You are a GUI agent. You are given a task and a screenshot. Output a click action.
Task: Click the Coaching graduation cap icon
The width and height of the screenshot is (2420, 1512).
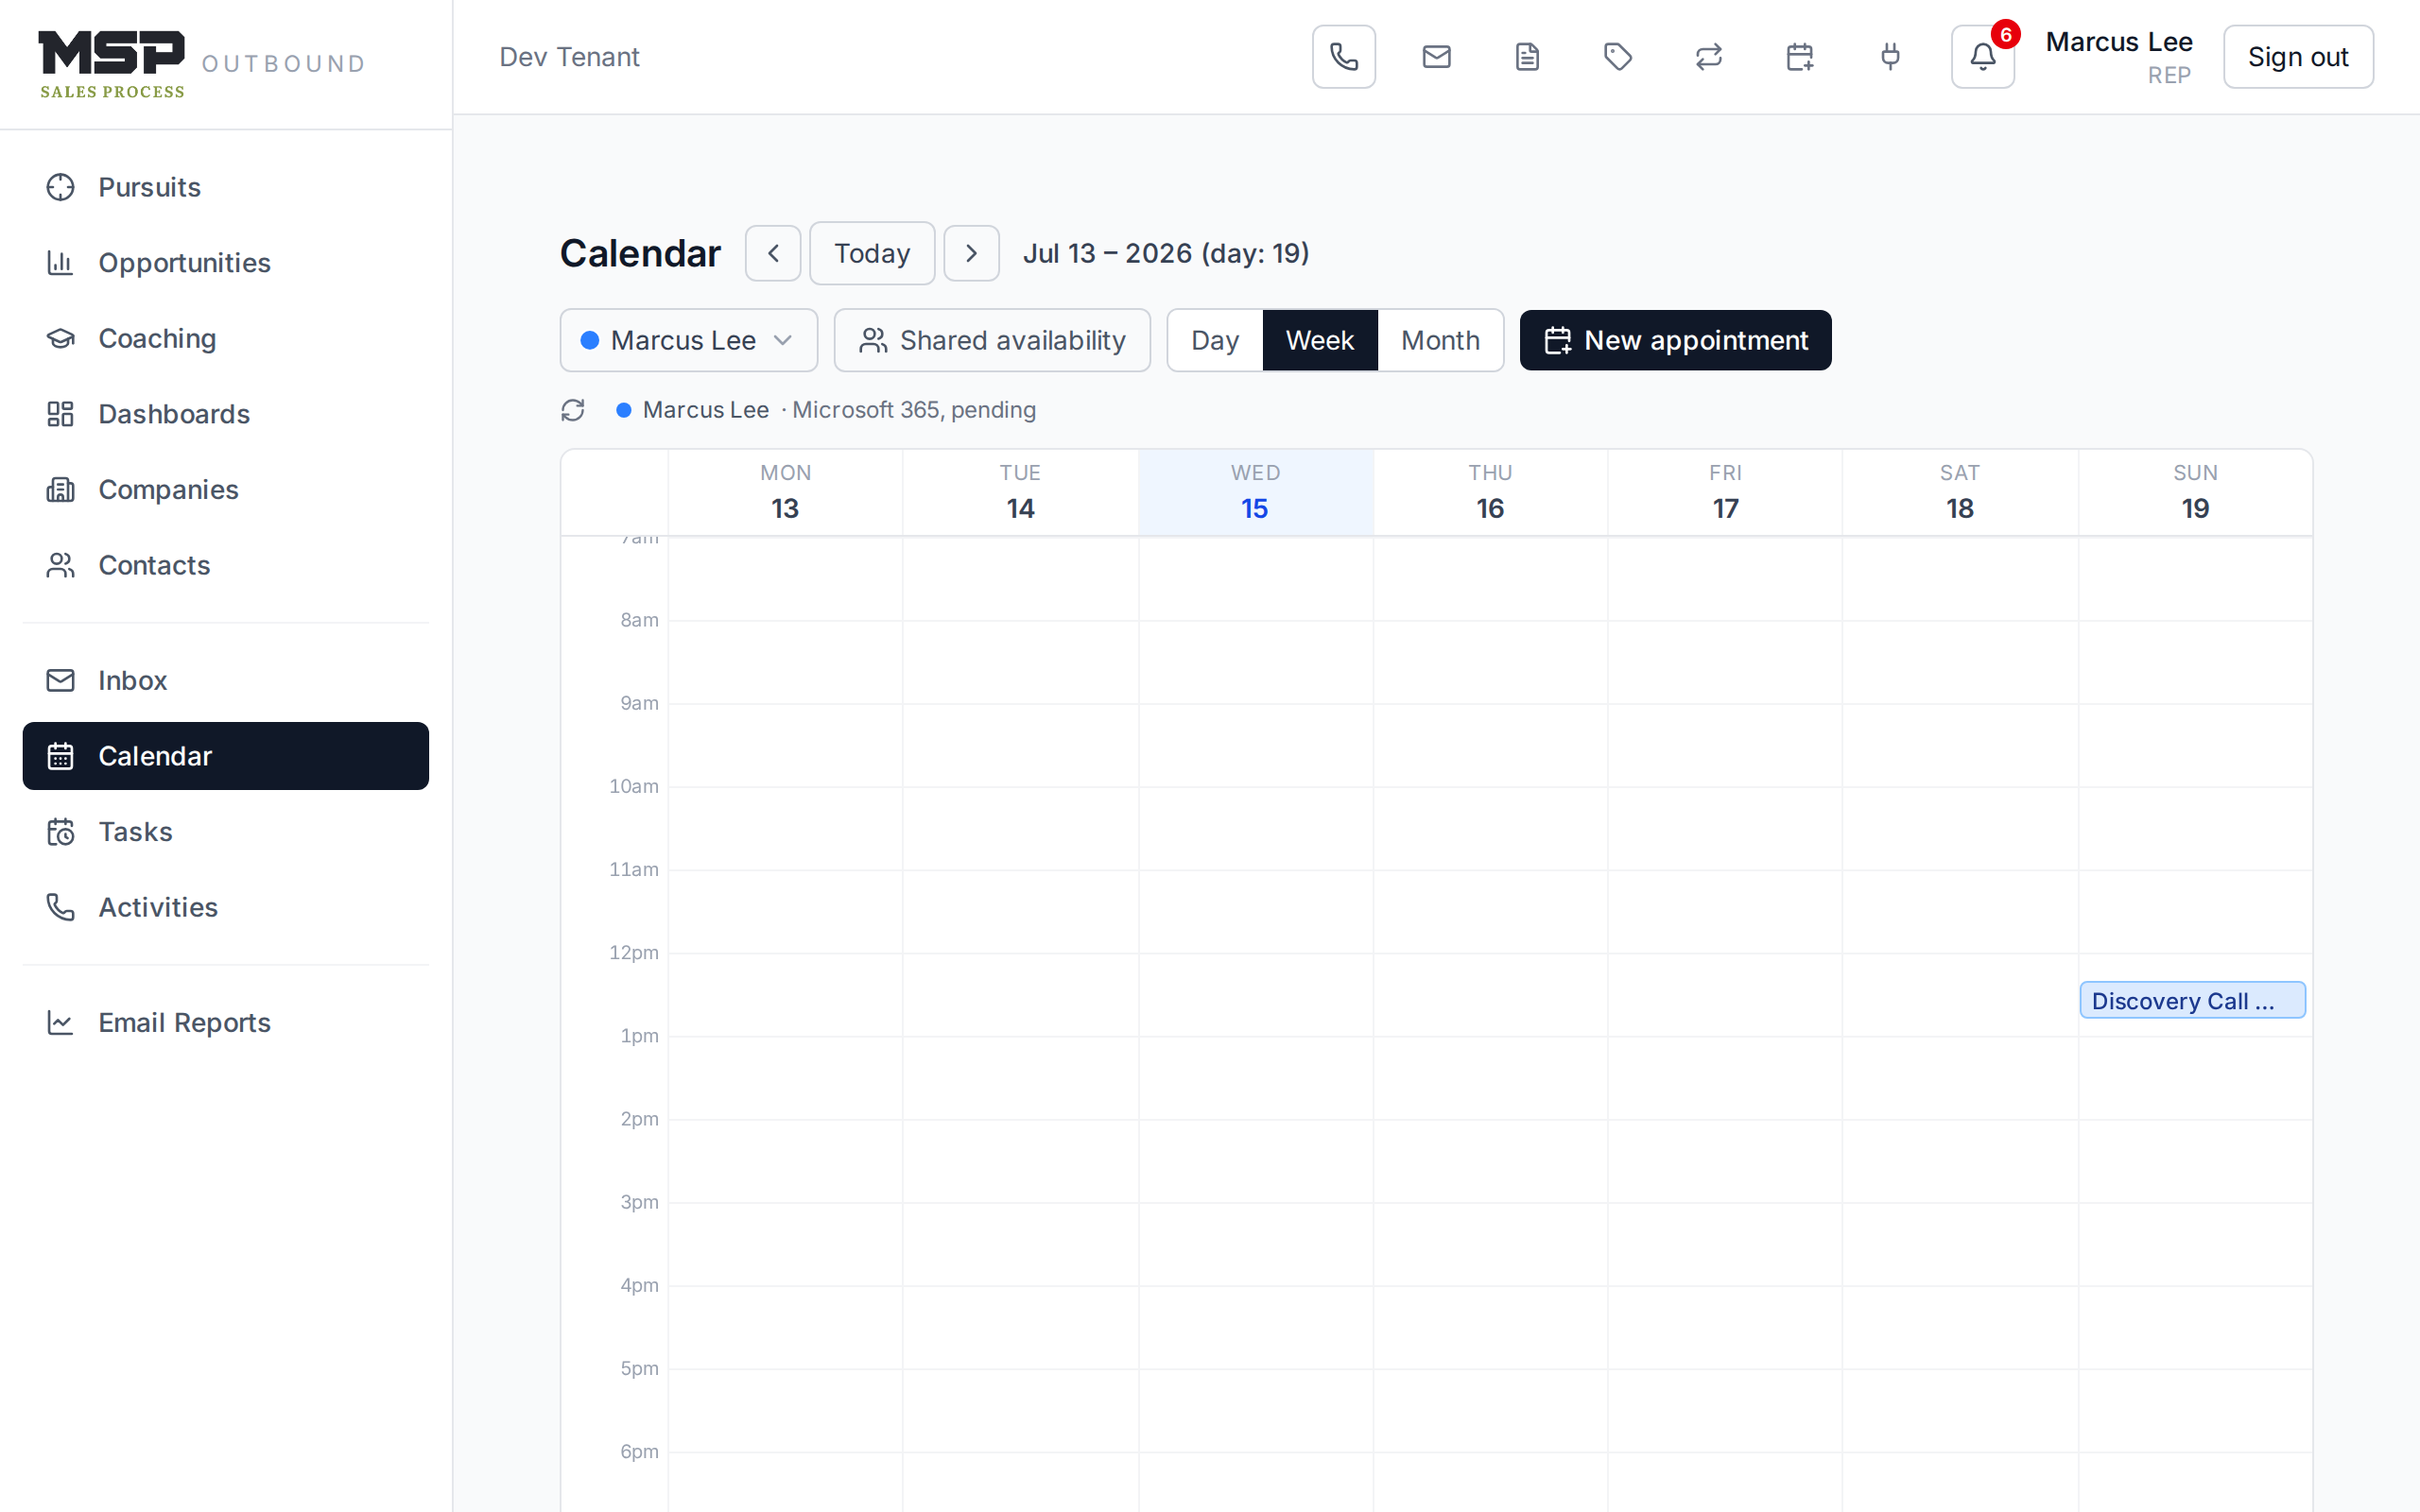[60, 338]
